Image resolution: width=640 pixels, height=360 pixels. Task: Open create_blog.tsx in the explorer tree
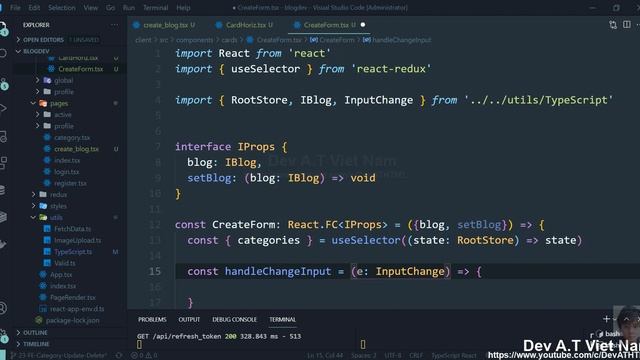(76, 149)
